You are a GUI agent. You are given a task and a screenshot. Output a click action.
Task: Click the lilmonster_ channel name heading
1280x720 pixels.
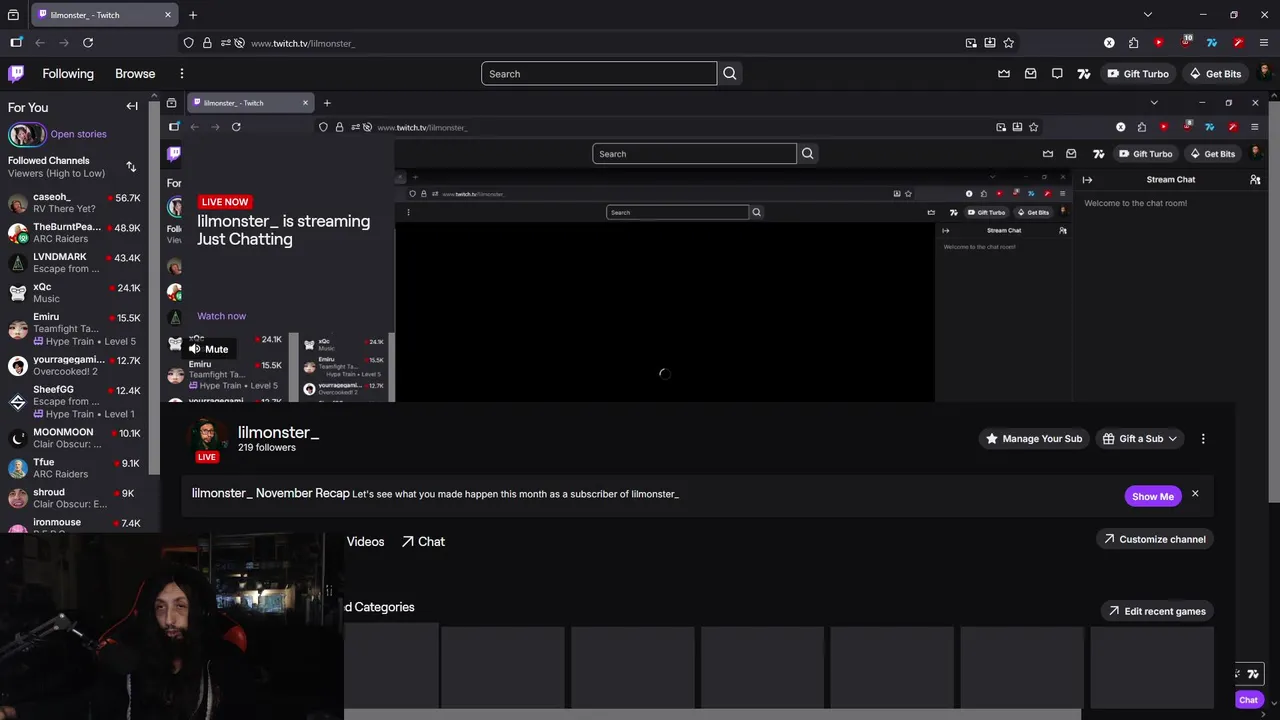pyautogui.click(x=278, y=433)
